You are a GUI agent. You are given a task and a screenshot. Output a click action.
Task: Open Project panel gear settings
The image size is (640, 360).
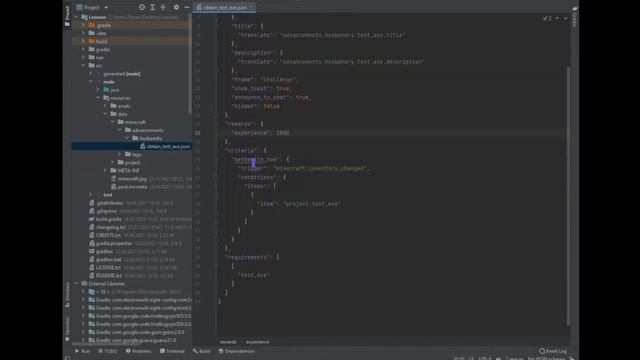176,7
